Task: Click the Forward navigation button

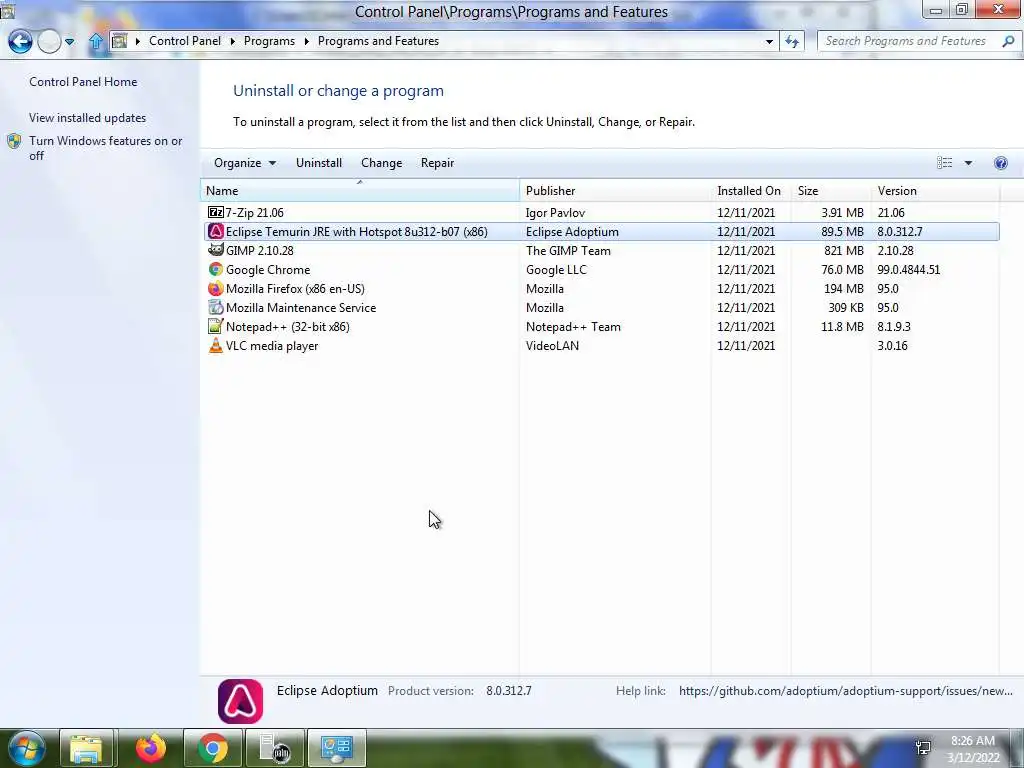Action: coord(49,42)
